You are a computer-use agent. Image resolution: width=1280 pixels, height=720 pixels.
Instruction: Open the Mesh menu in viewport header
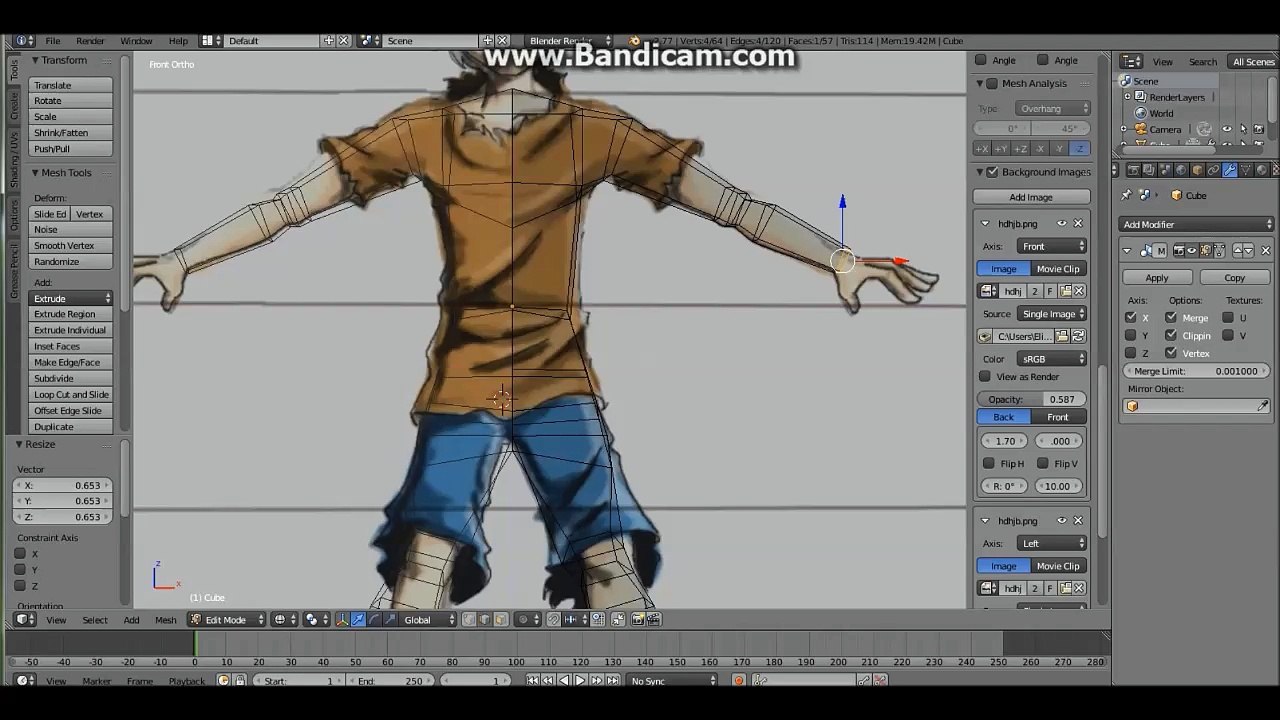(166, 620)
